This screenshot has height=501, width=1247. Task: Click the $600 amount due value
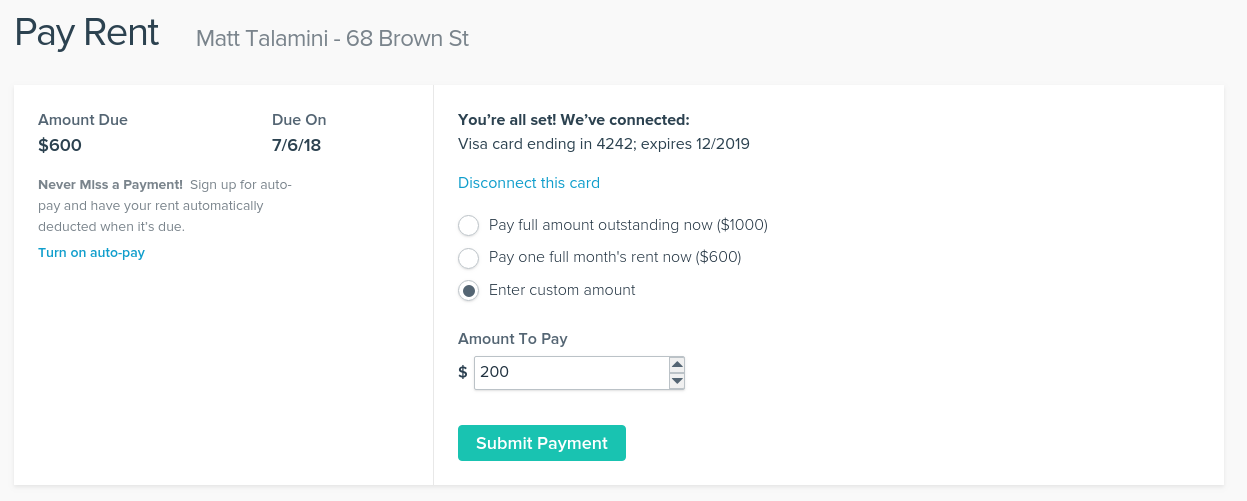[60, 146]
